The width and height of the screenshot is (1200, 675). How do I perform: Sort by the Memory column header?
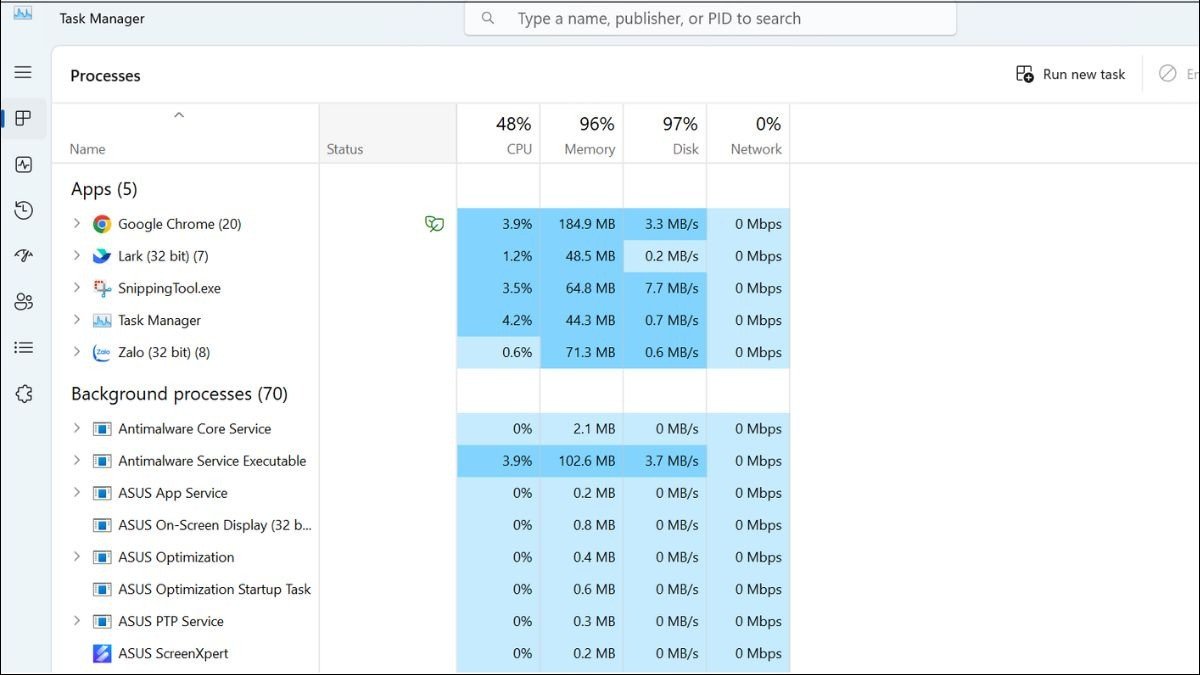[588, 135]
